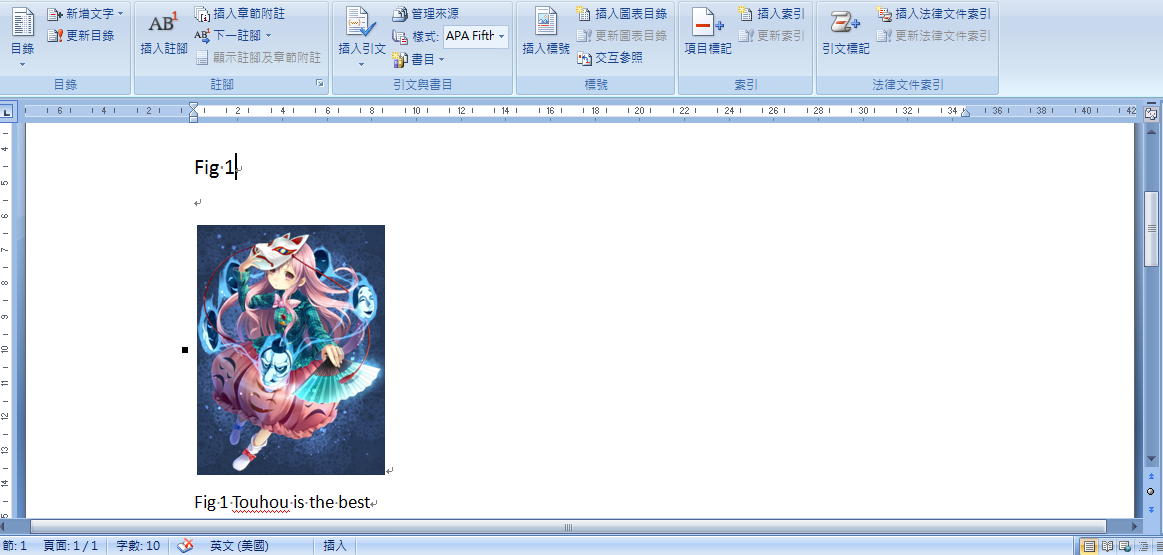Click 下一註腳 next footnote icon
This screenshot has width=1163, height=555.
[202, 35]
